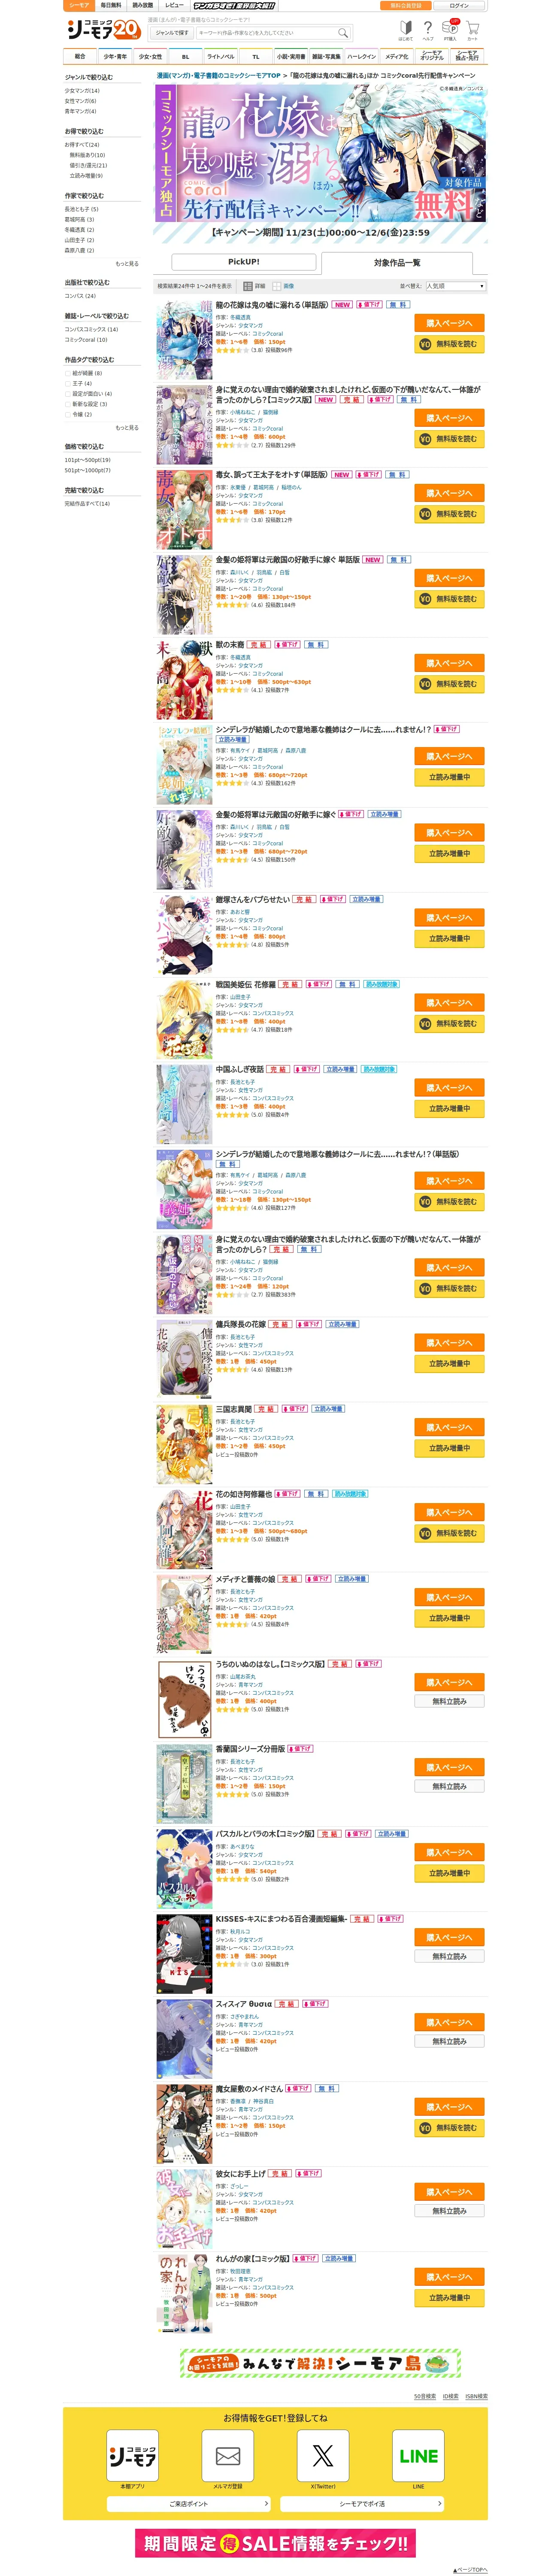Click 無料会員登録 registration button
This screenshot has height=2576, width=551.
(x=406, y=6)
